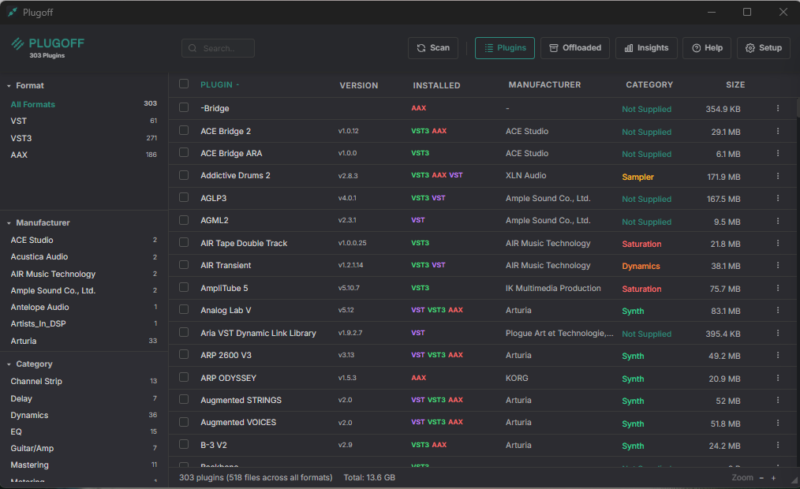Open the Insights tab

(x=646, y=48)
